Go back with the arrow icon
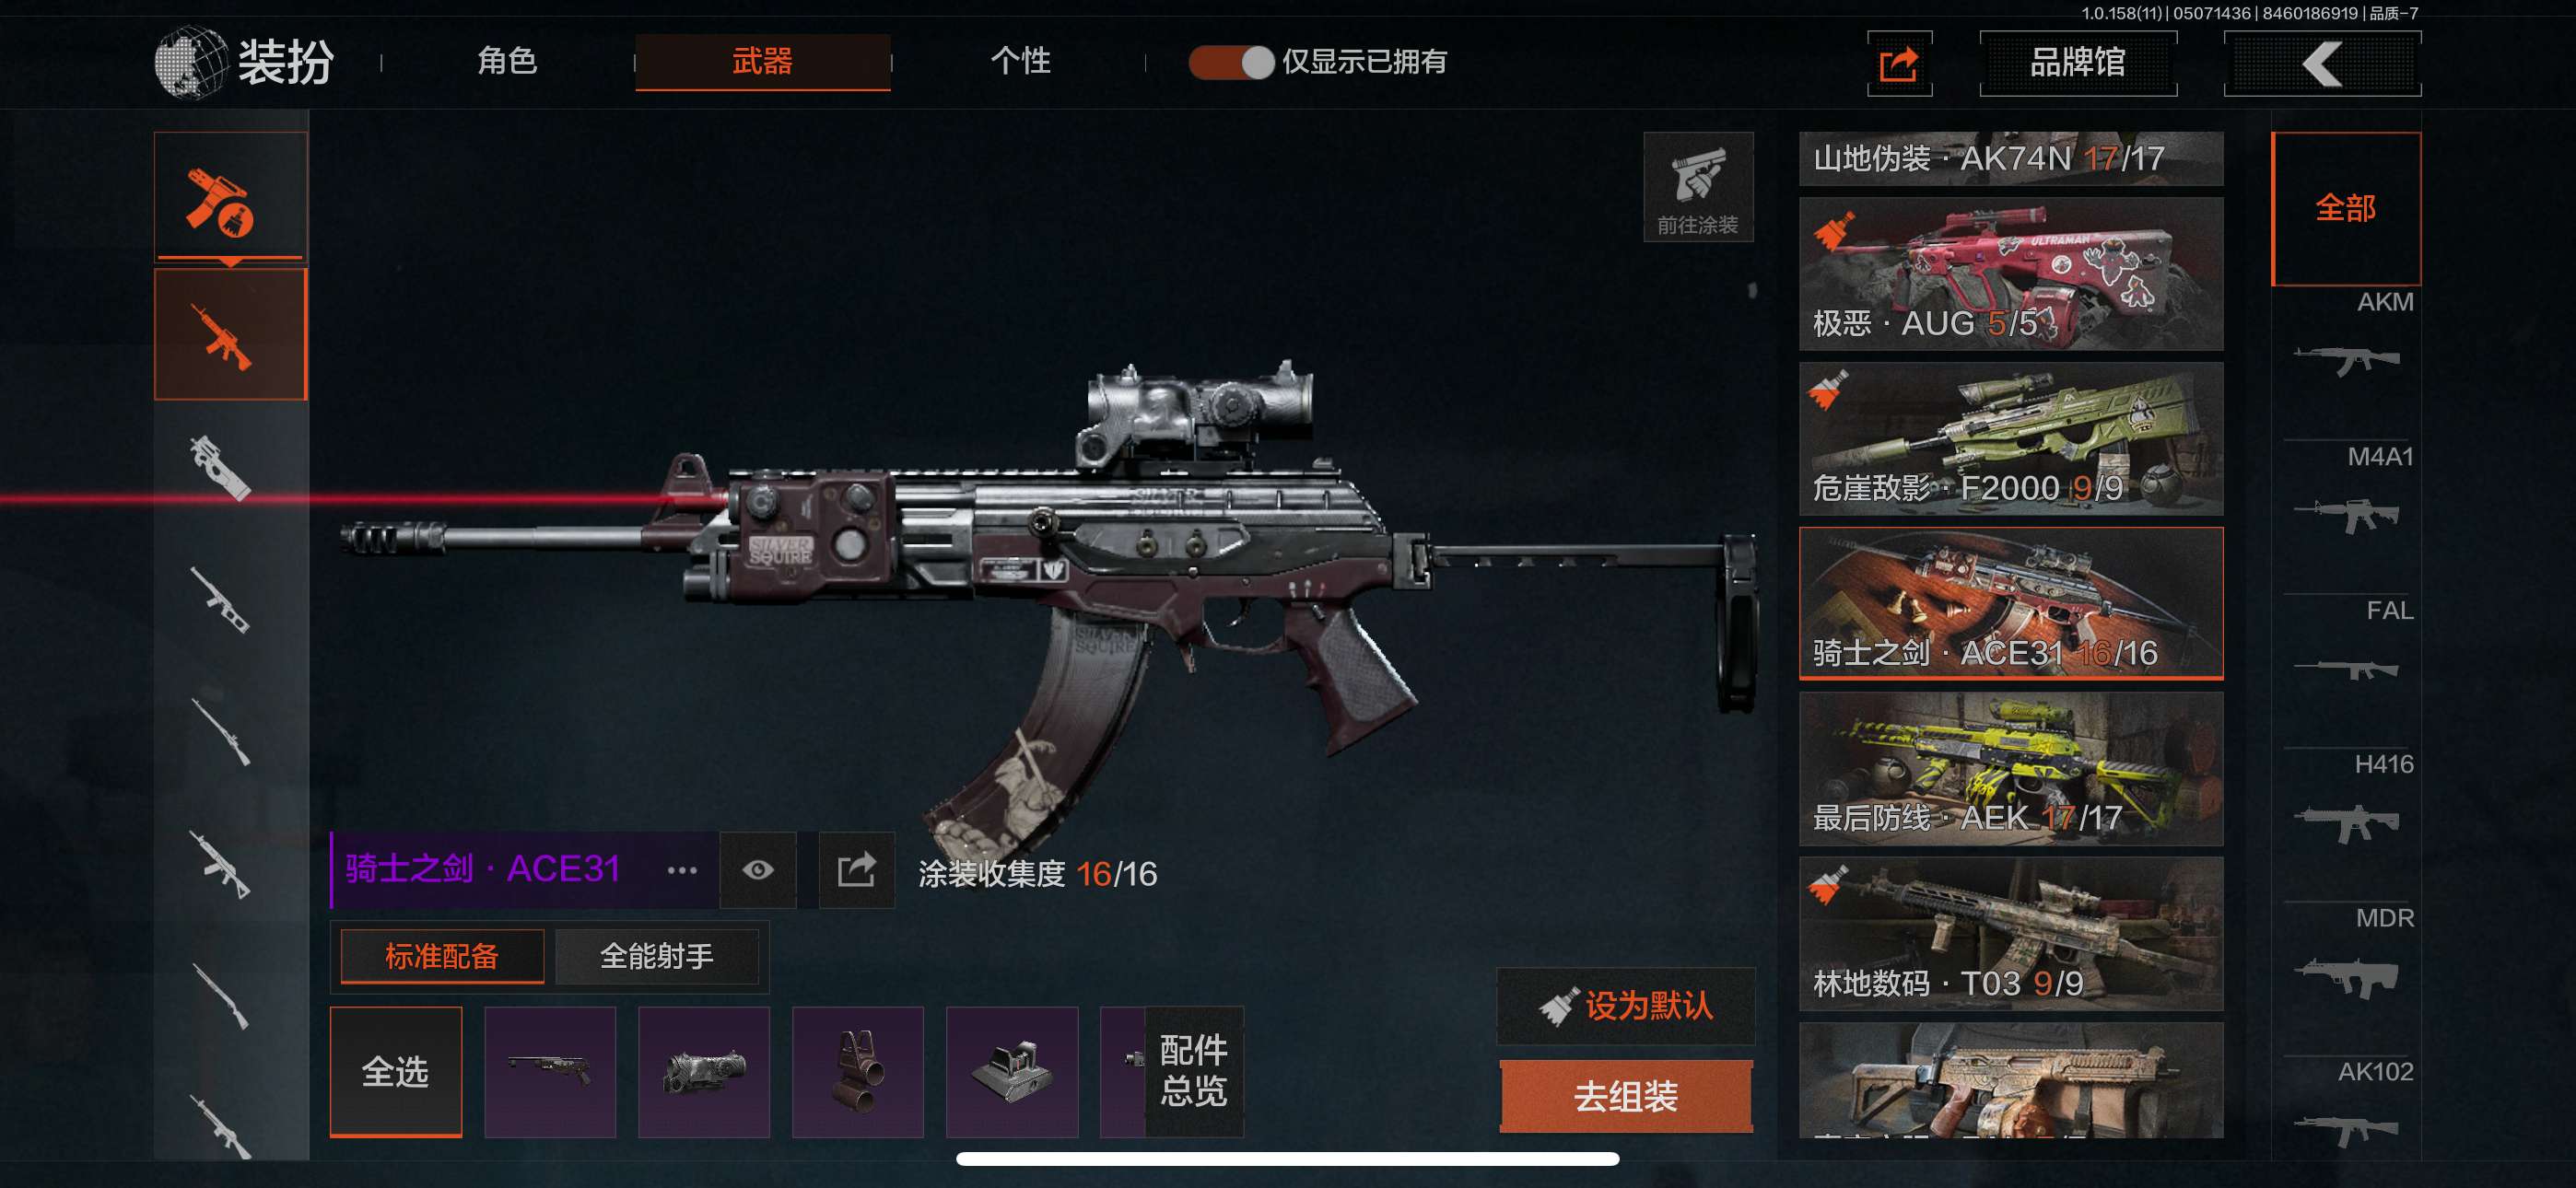The height and width of the screenshot is (1188, 2576). tap(2322, 64)
